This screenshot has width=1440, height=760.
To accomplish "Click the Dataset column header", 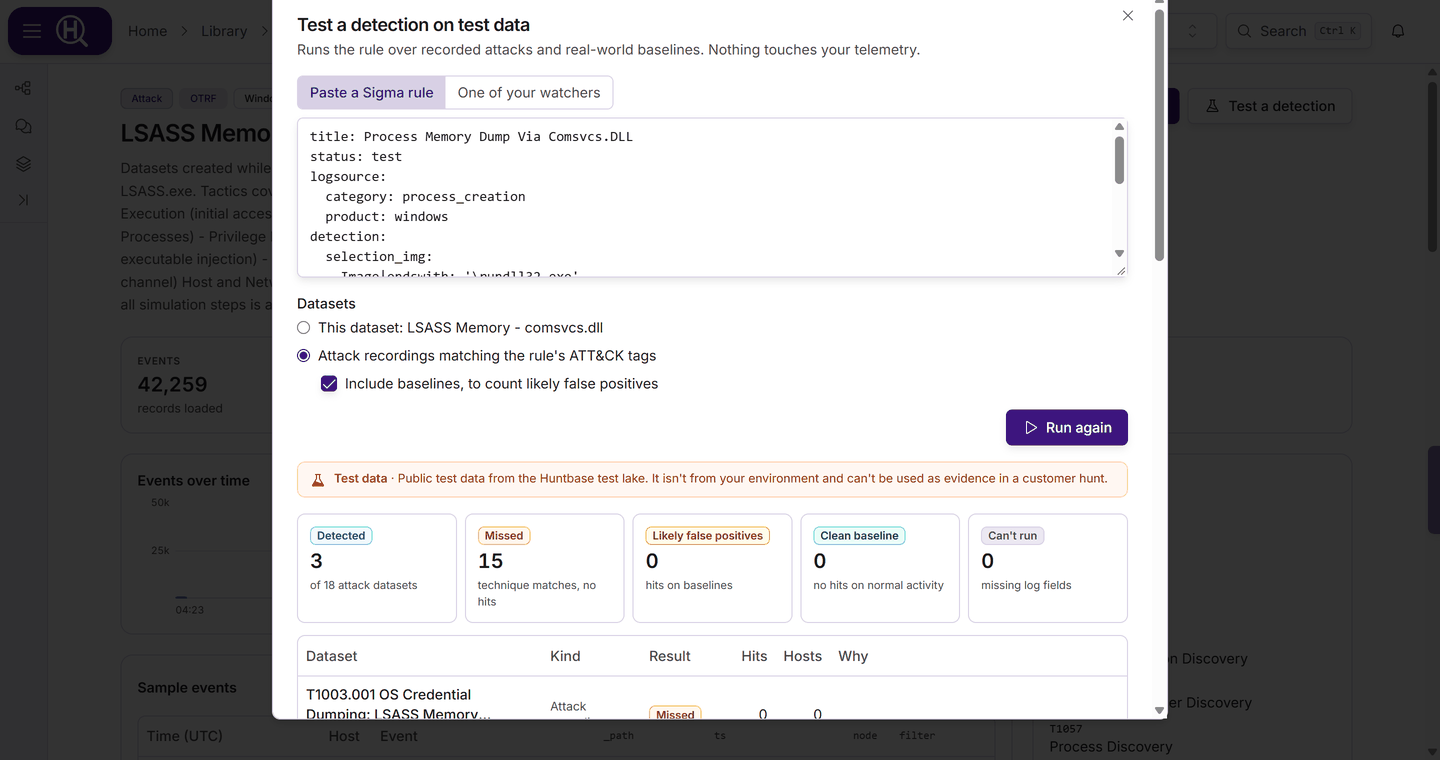I will click(x=332, y=656).
